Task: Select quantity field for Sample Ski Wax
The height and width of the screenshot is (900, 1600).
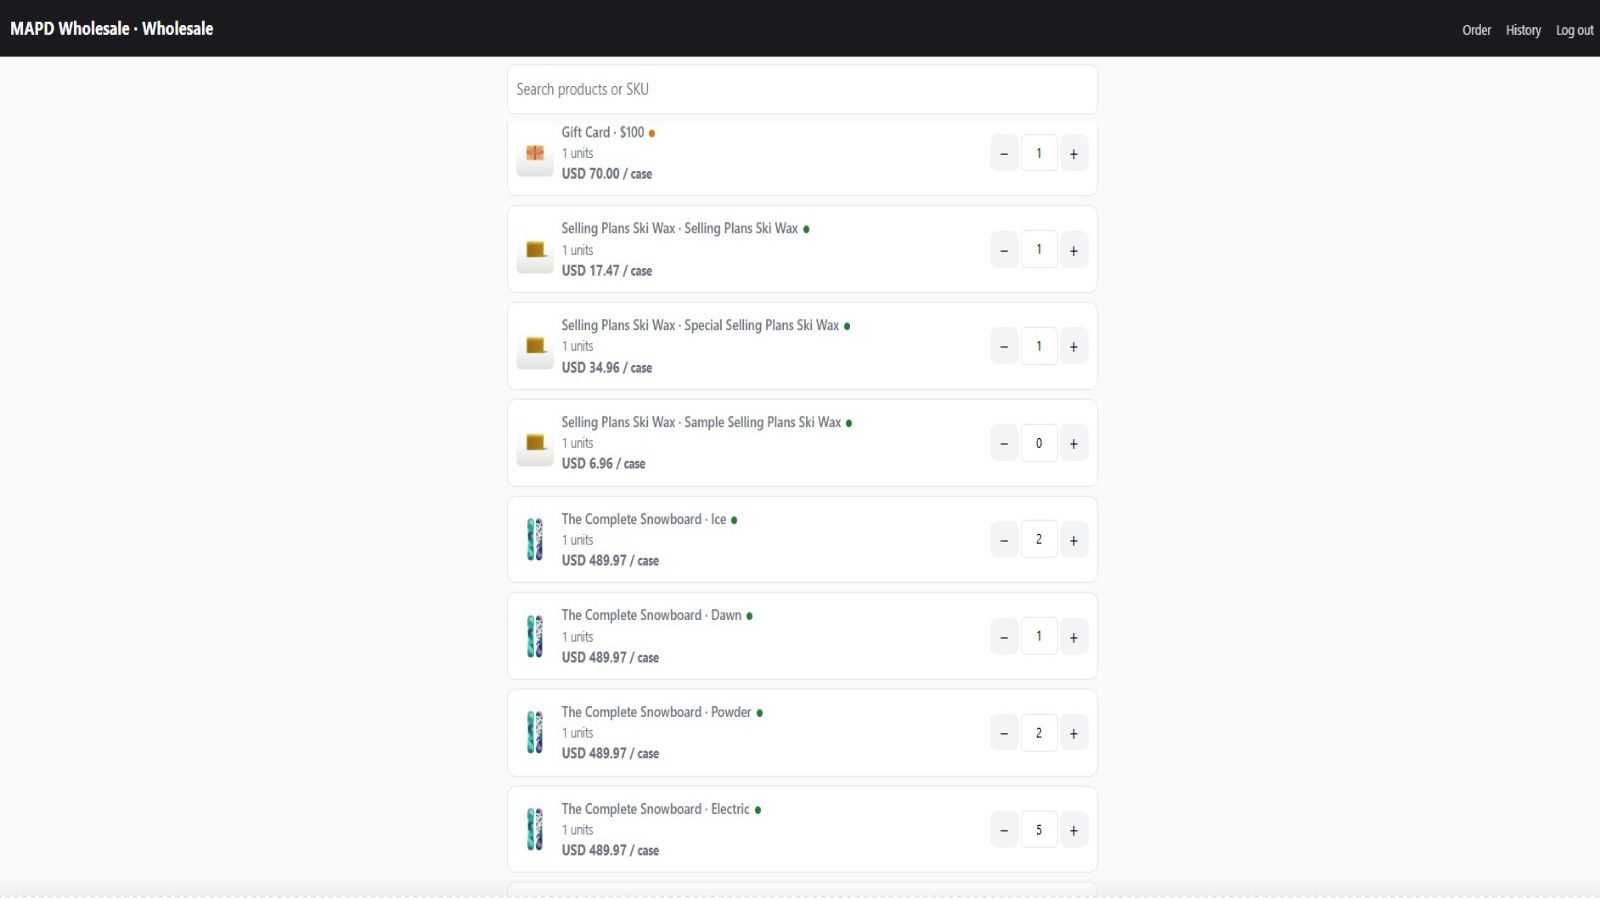Action: click(1039, 444)
